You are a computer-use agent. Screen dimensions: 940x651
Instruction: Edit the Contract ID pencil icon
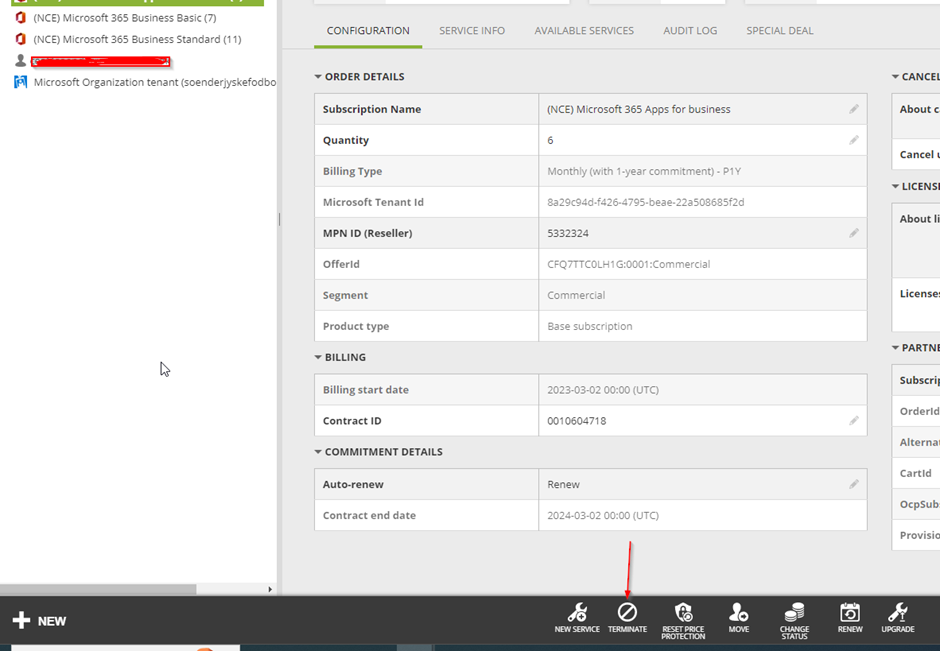click(854, 421)
